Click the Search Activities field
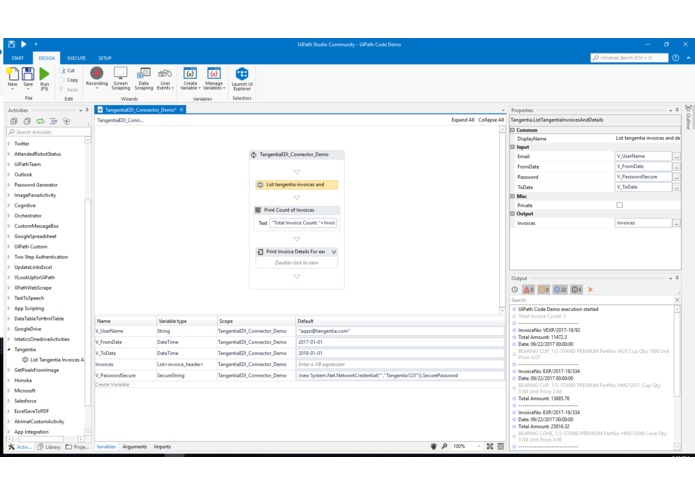Viewport: 695px width, 494px height. 49,132
